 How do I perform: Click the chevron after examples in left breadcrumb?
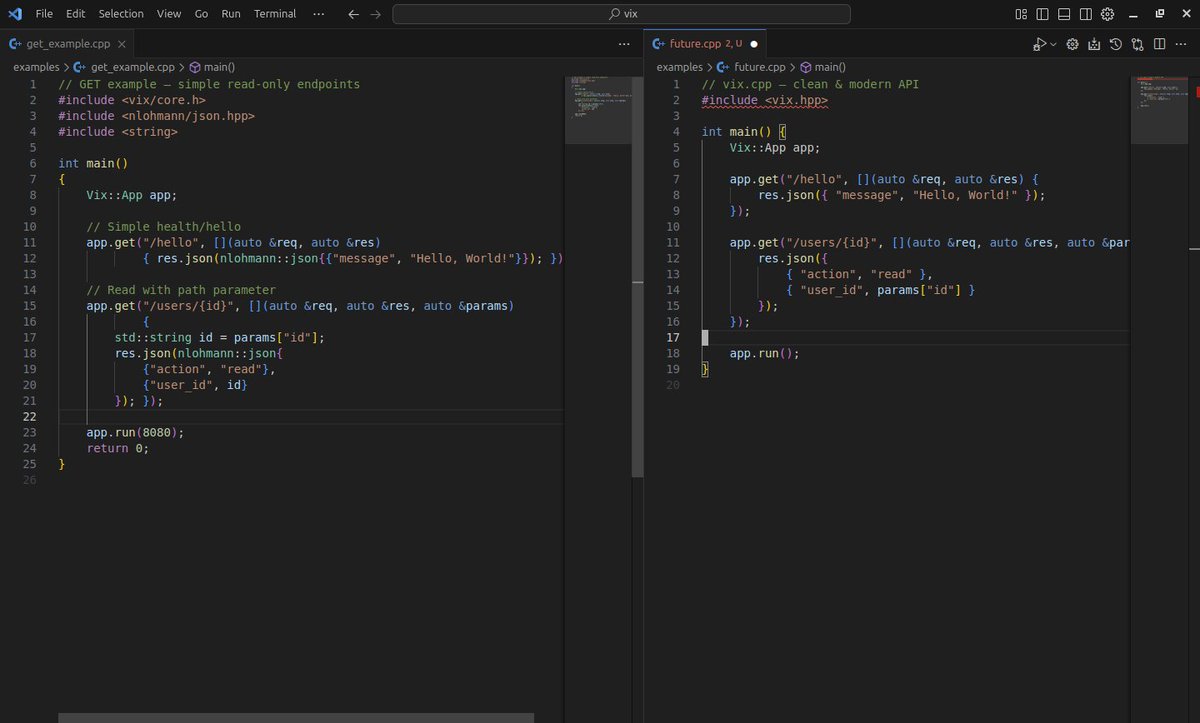pyautogui.click(x=66, y=67)
